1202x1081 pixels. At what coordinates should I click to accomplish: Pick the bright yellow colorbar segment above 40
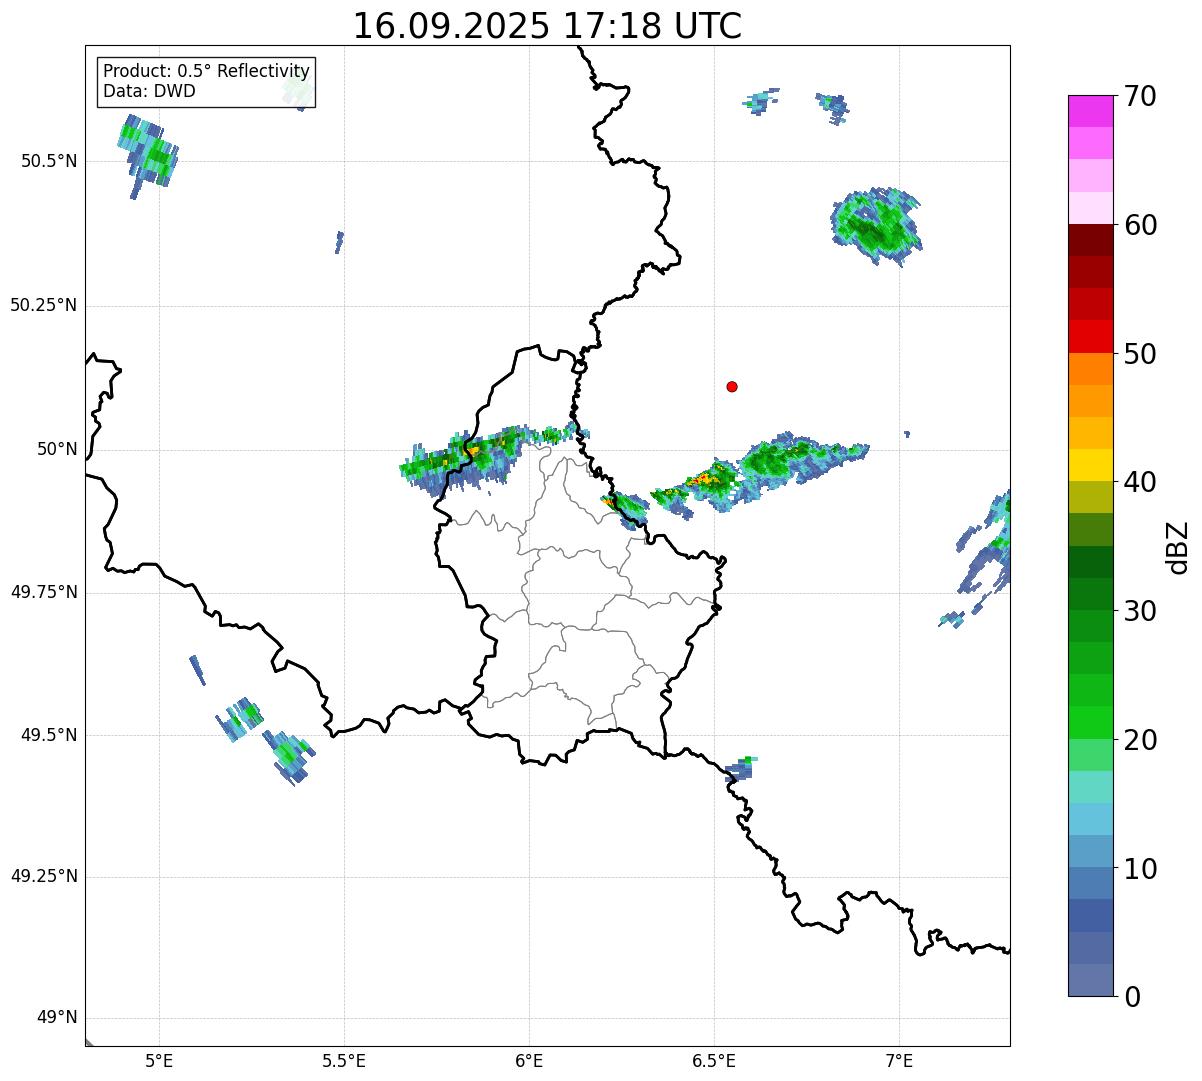click(1091, 466)
